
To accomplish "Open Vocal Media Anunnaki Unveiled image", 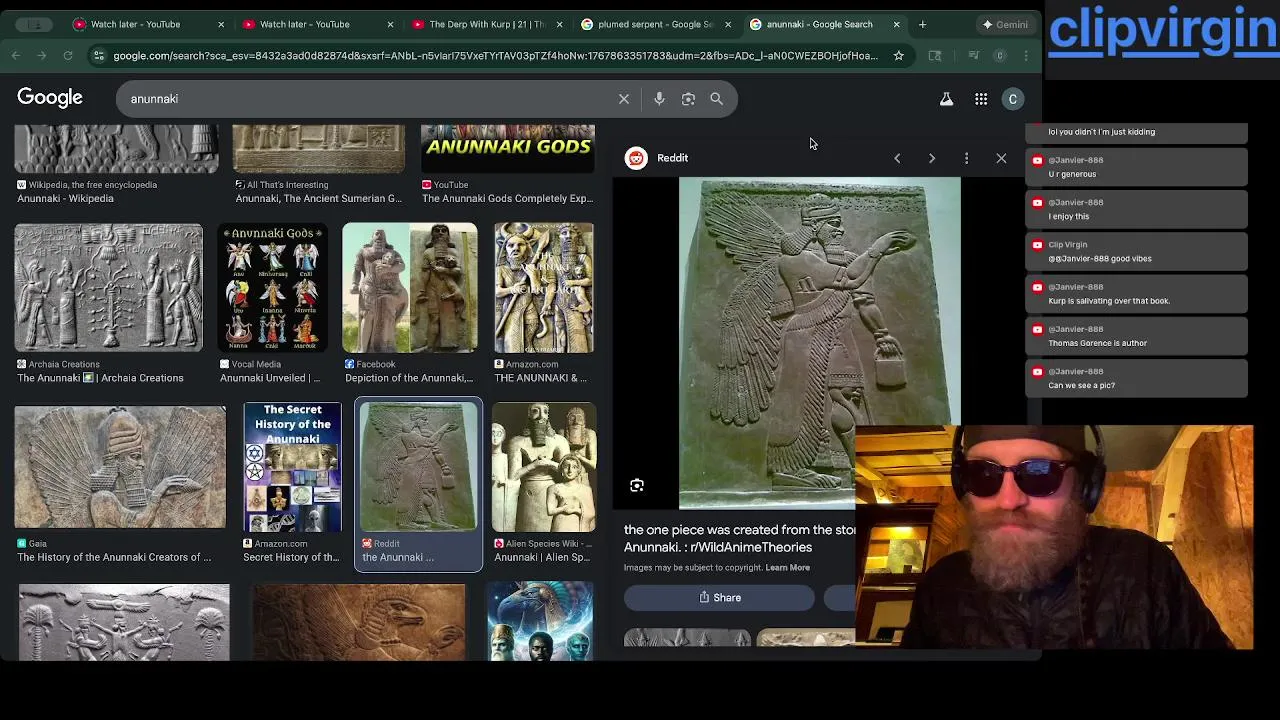I will (x=272, y=288).
